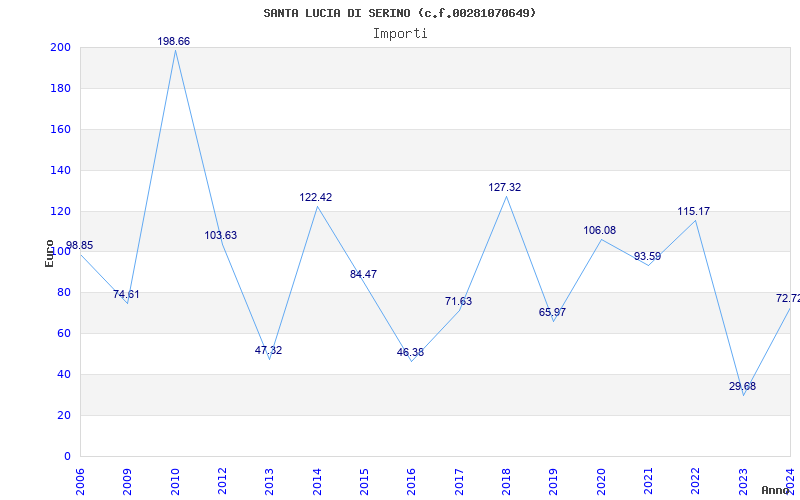
Task: Click the 2013 x-axis label
Action: (x=269, y=482)
